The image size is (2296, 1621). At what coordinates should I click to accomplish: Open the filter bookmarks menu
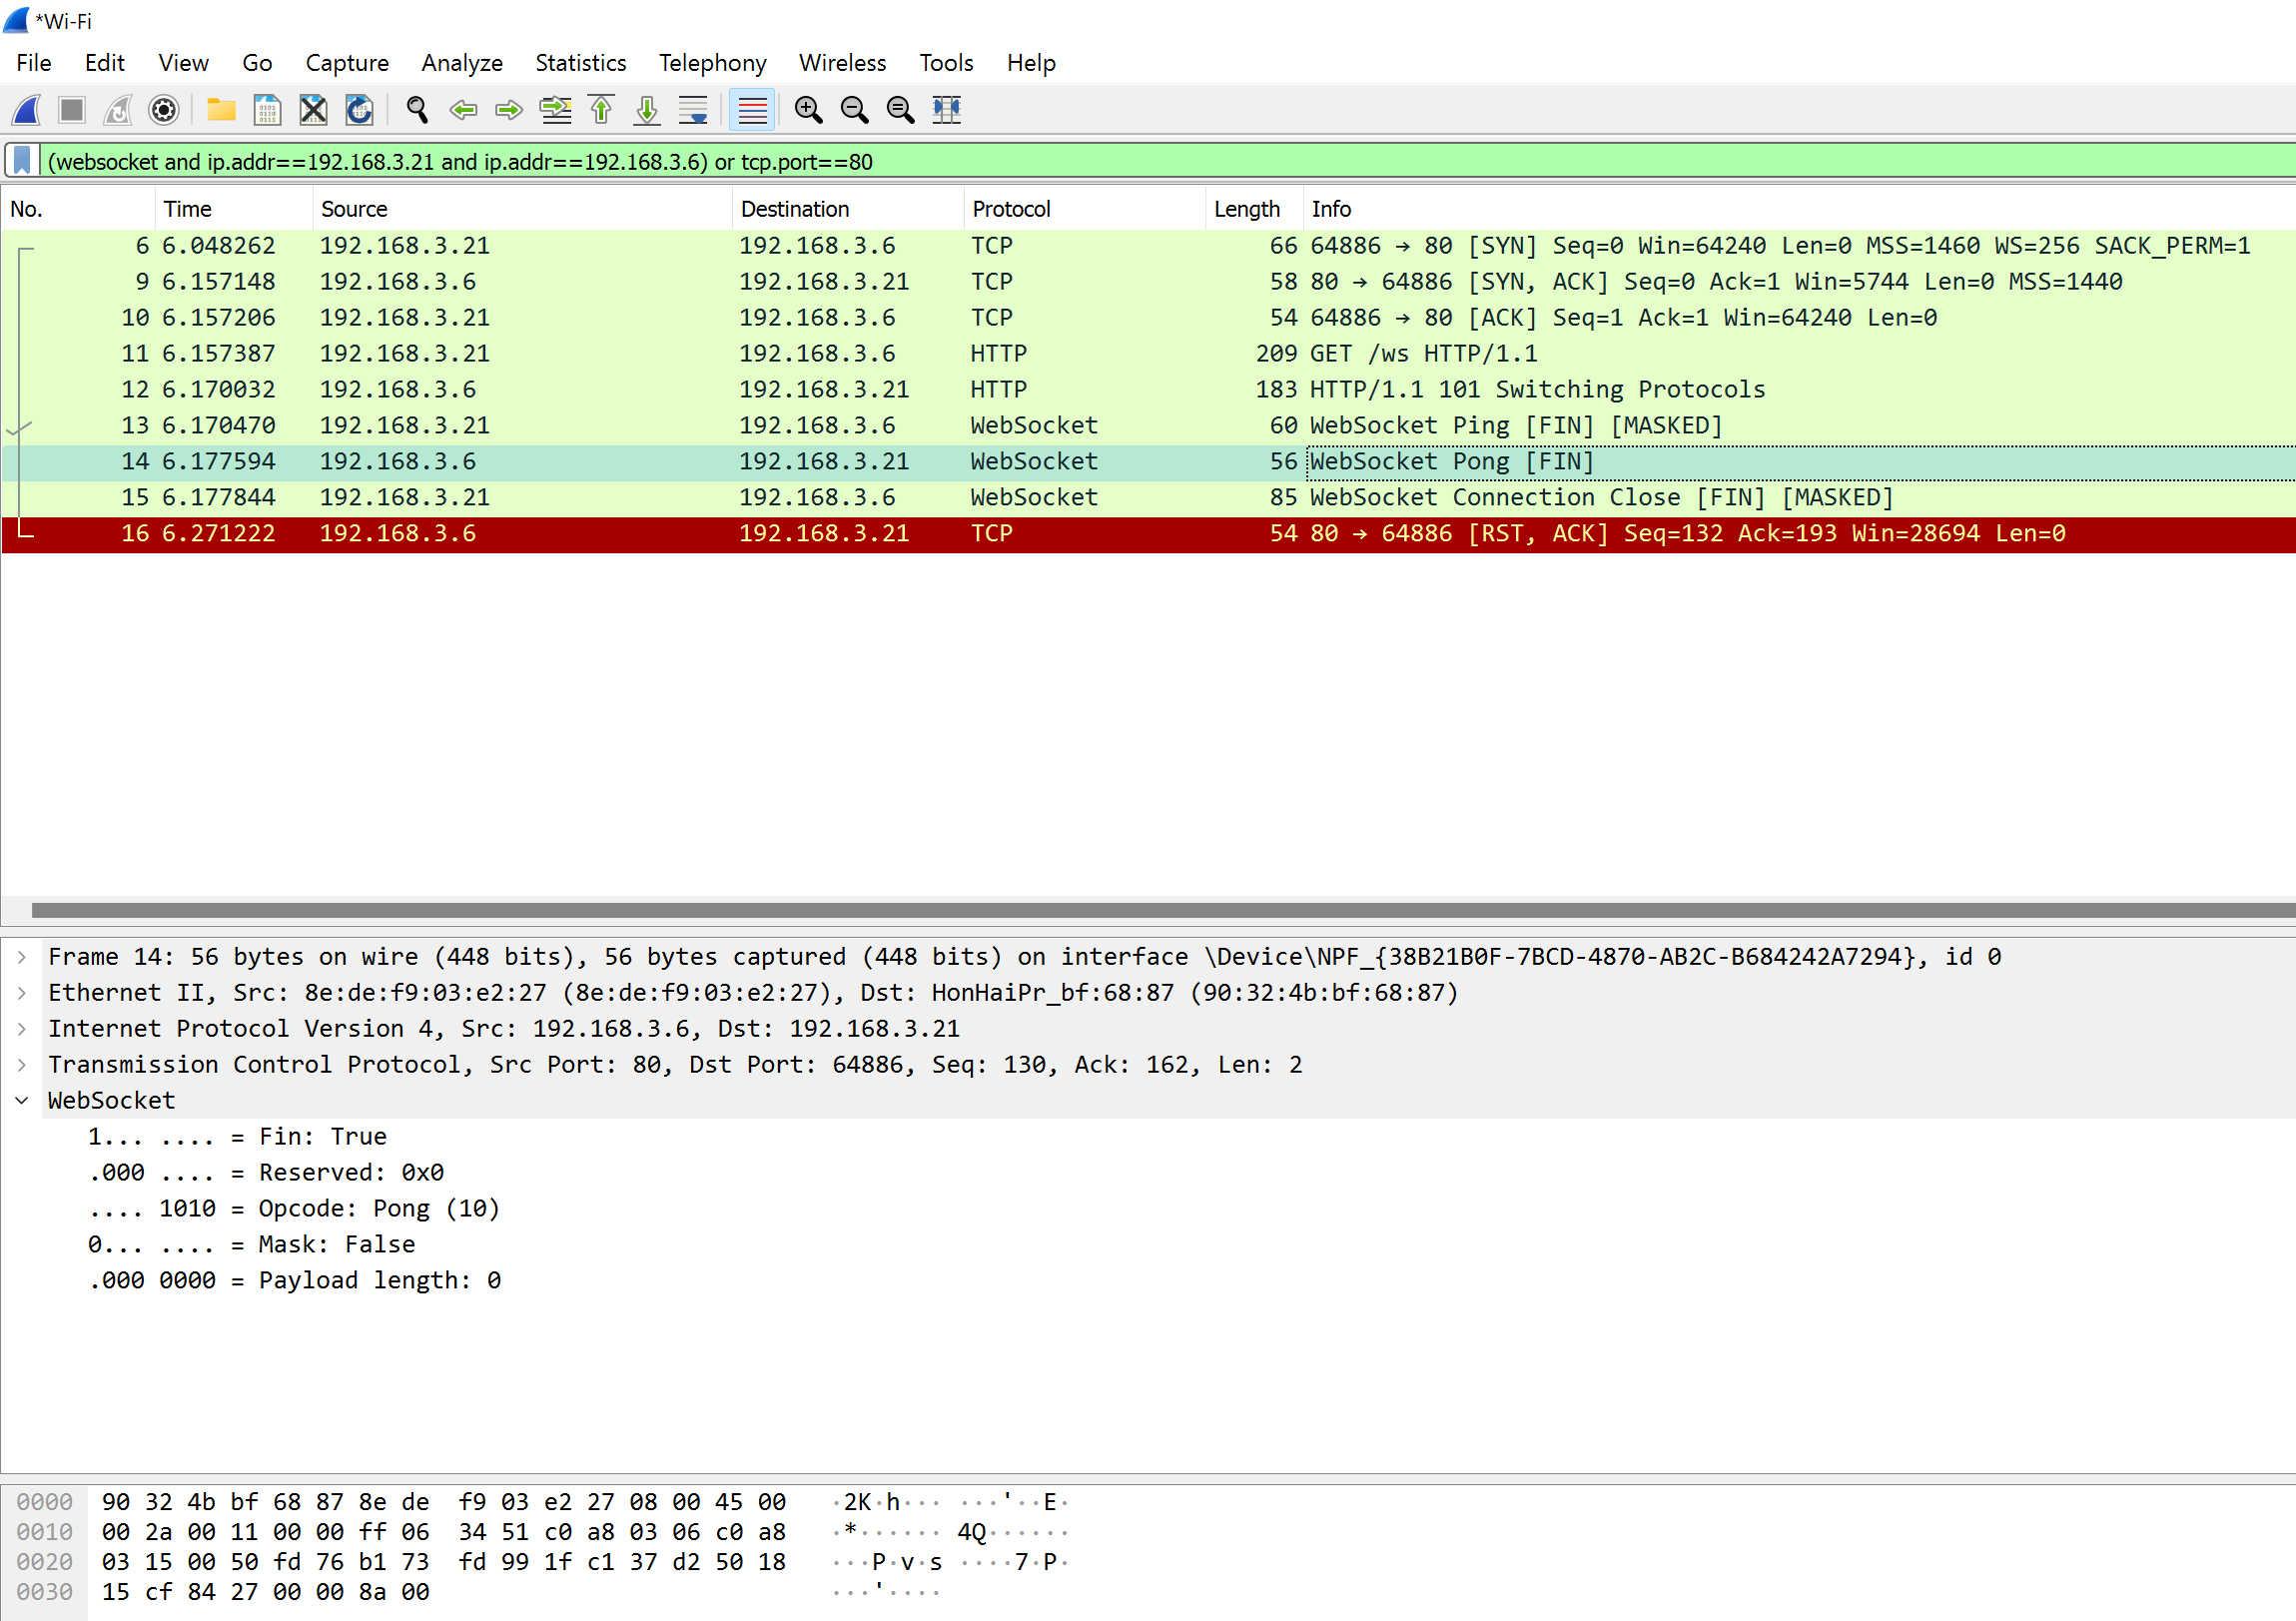pyautogui.click(x=21, y=161)
